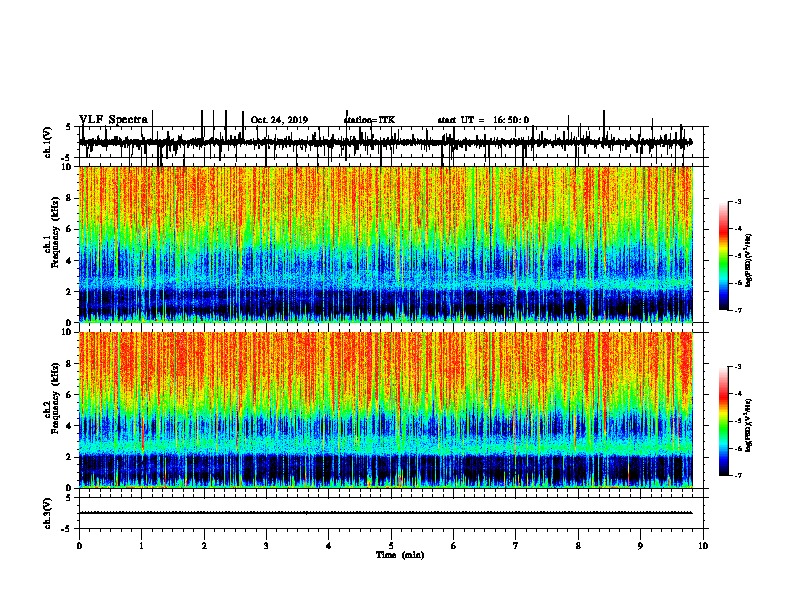
Task: Click the ch.2 colorbar log(PSD) unit label
Action: point(749,425)
